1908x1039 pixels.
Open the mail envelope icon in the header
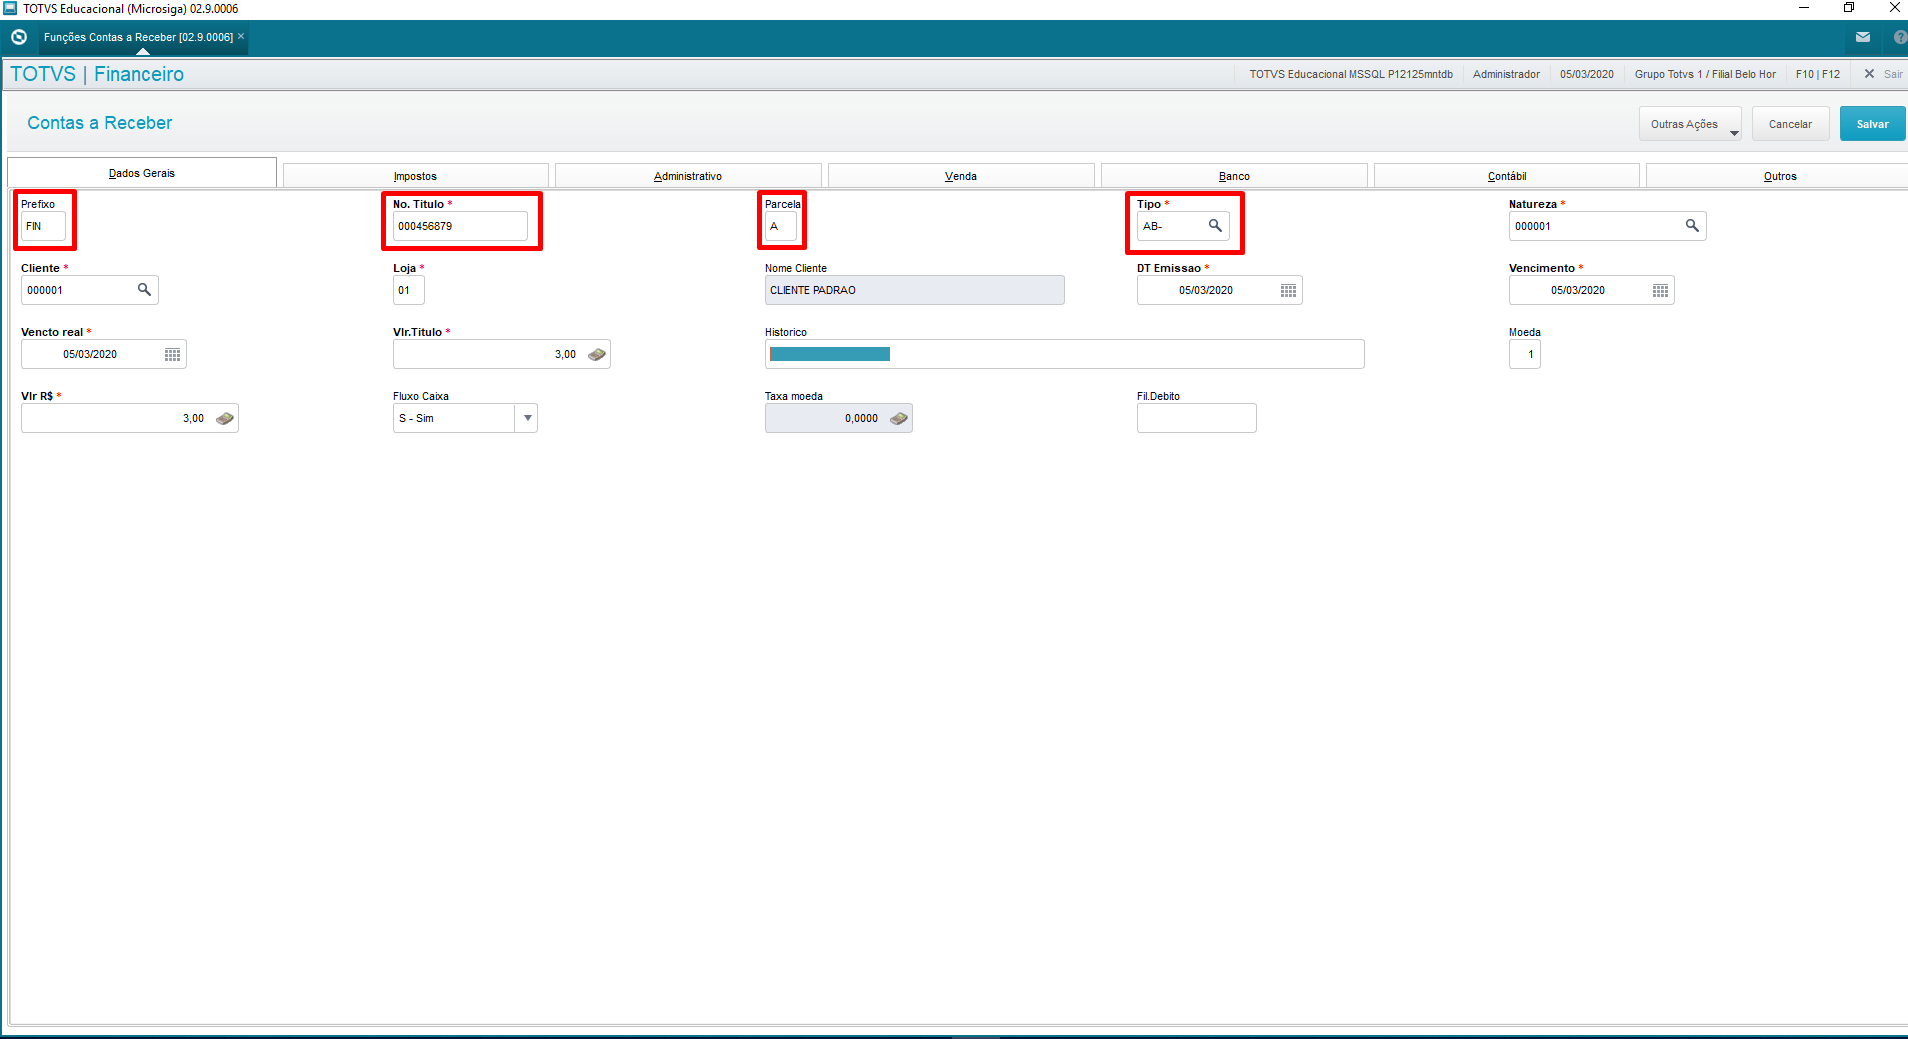(1863, 37)
